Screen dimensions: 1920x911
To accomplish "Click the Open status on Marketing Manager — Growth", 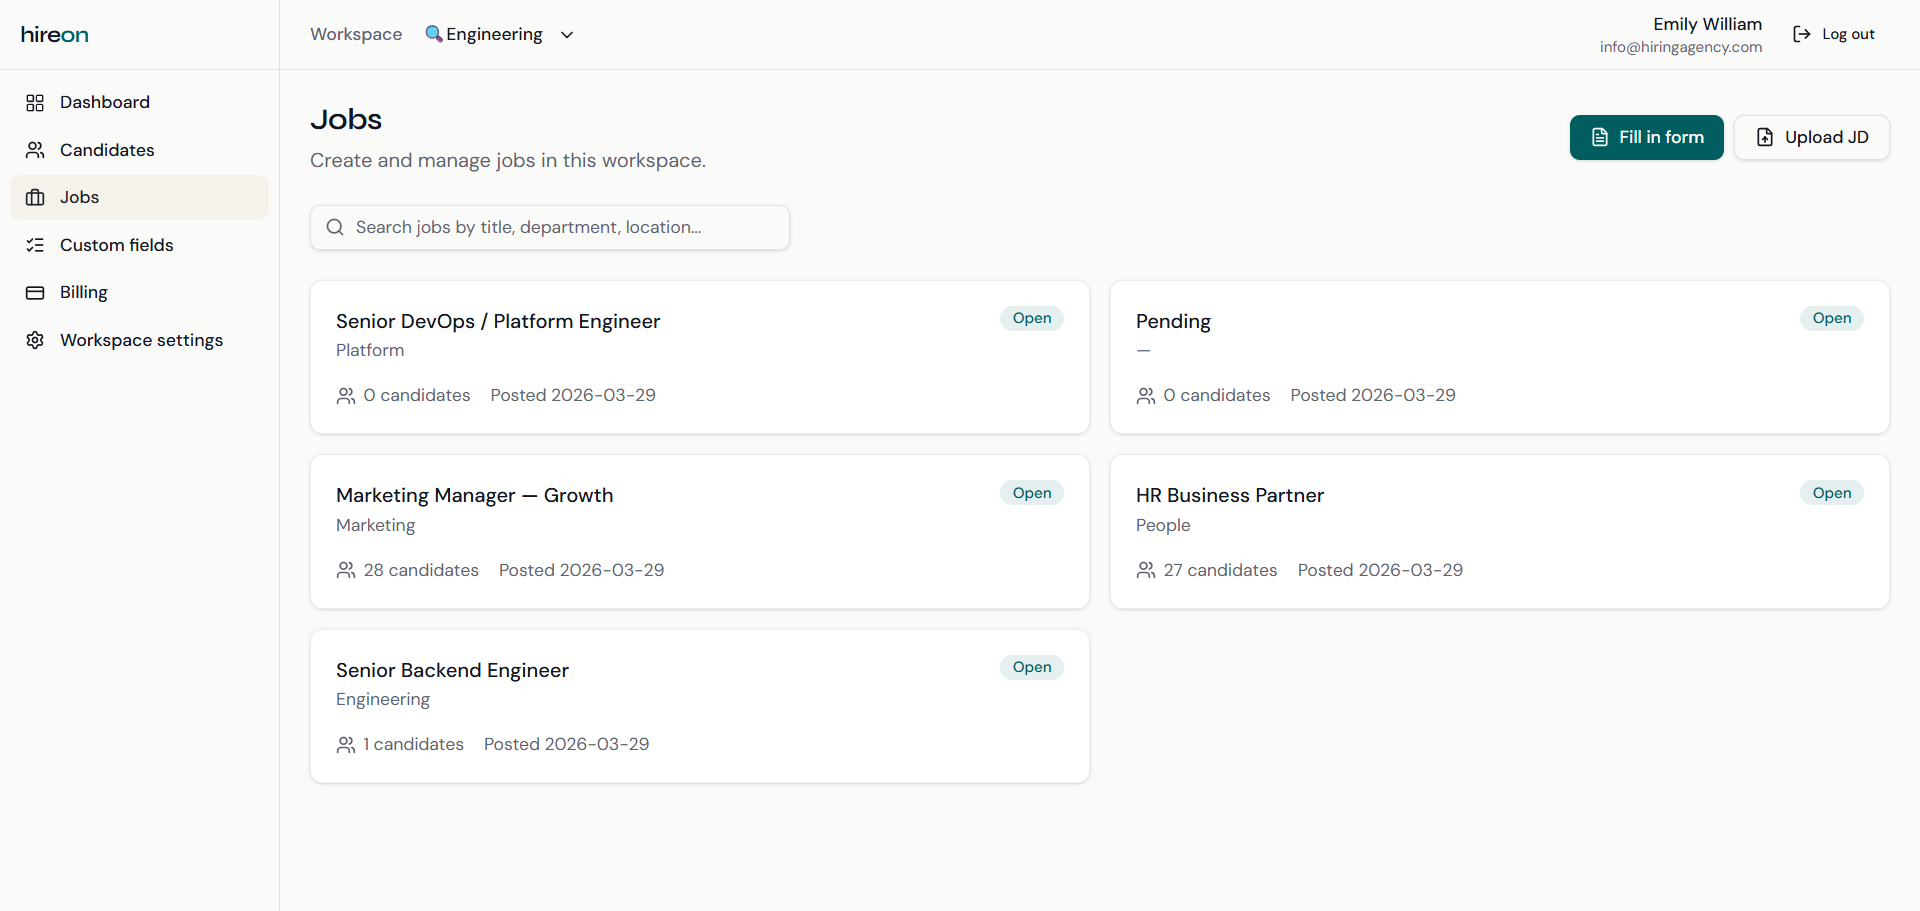I will point(1031,492).
